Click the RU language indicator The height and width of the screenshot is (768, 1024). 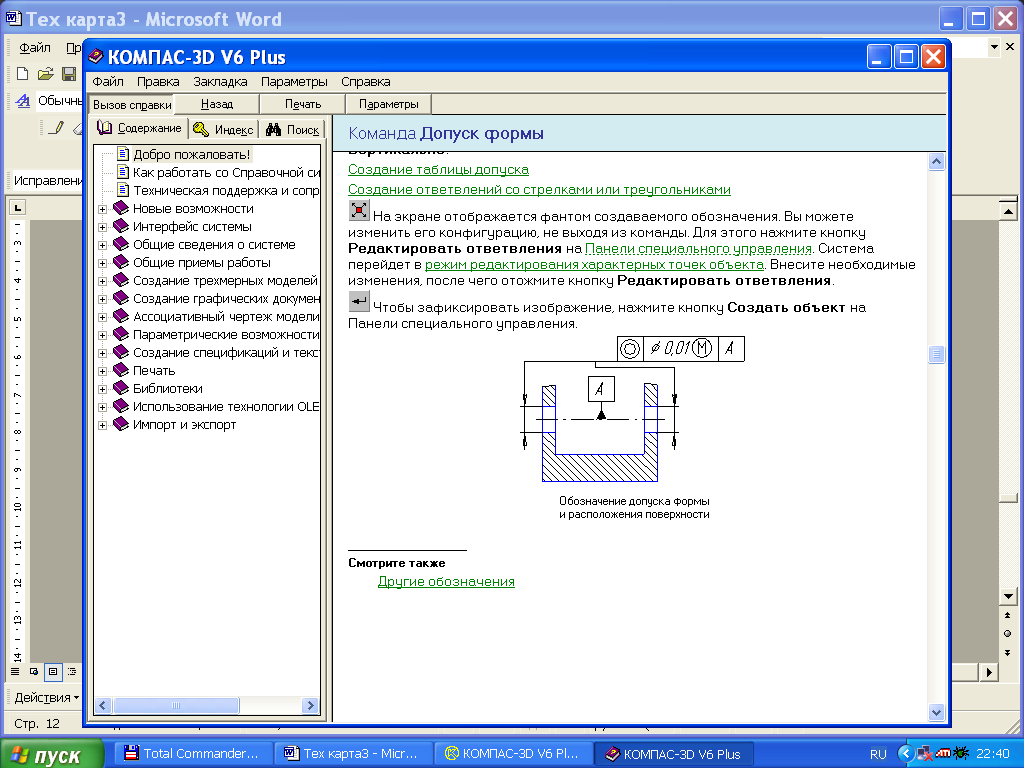[x=878, y=754]
